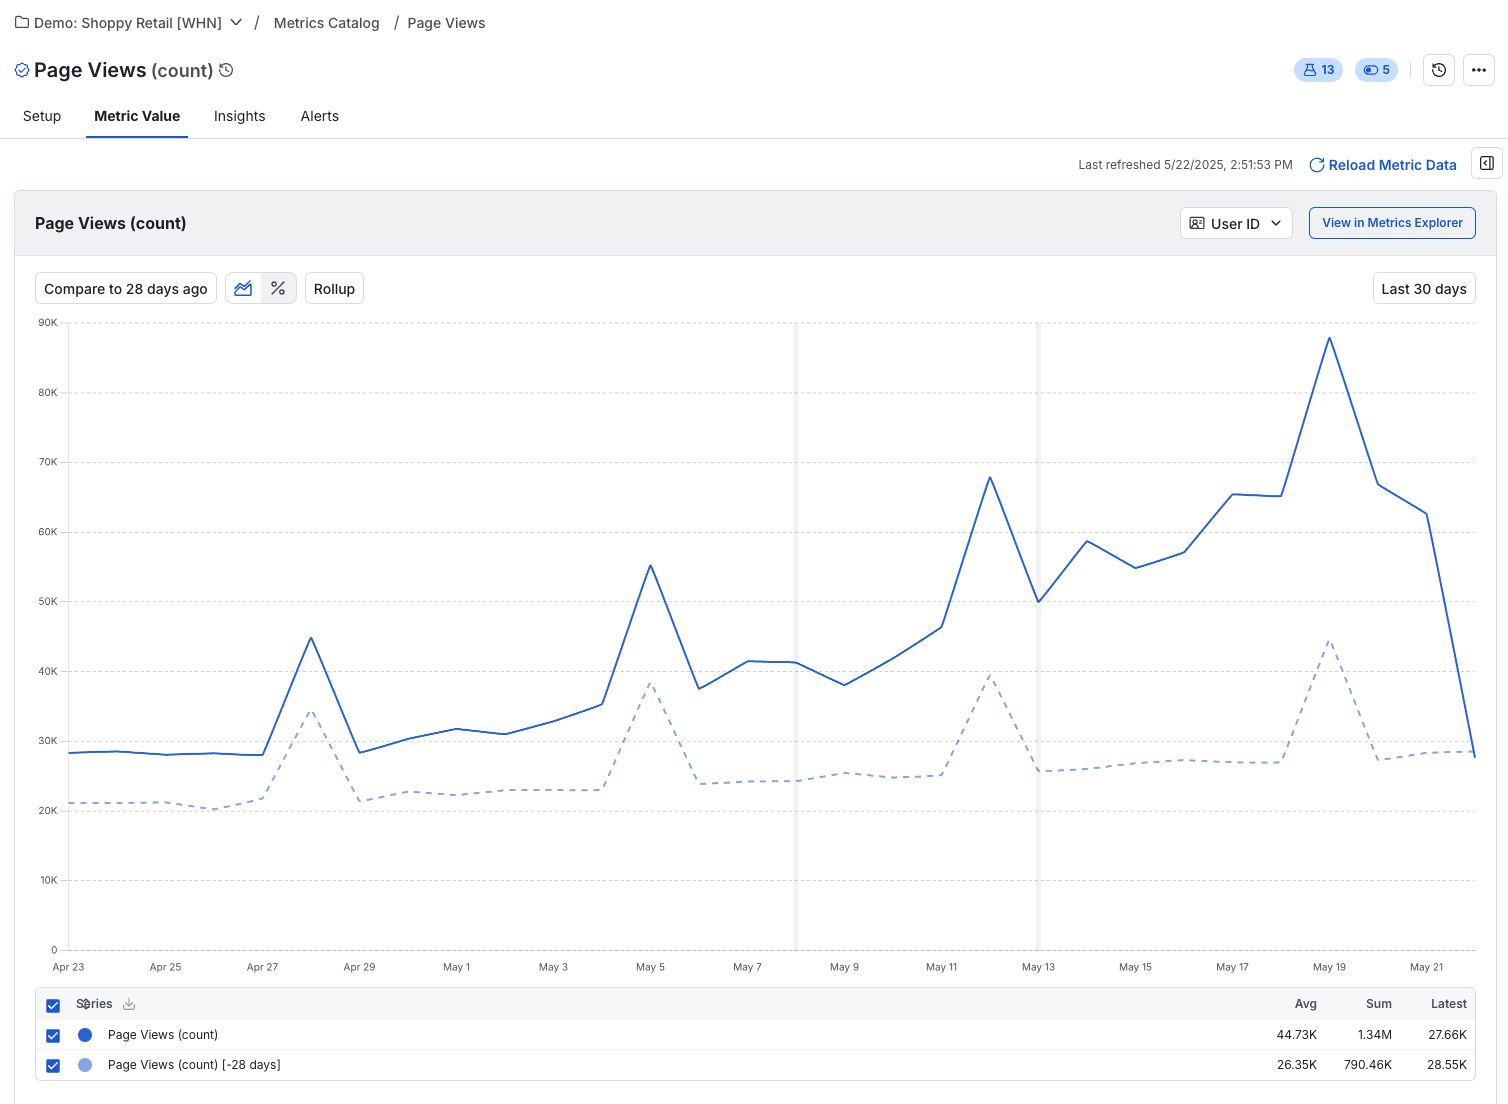Switch to percentage comparison view
The height and width of the screenshot is (1104, 1508).
point(277,288)
